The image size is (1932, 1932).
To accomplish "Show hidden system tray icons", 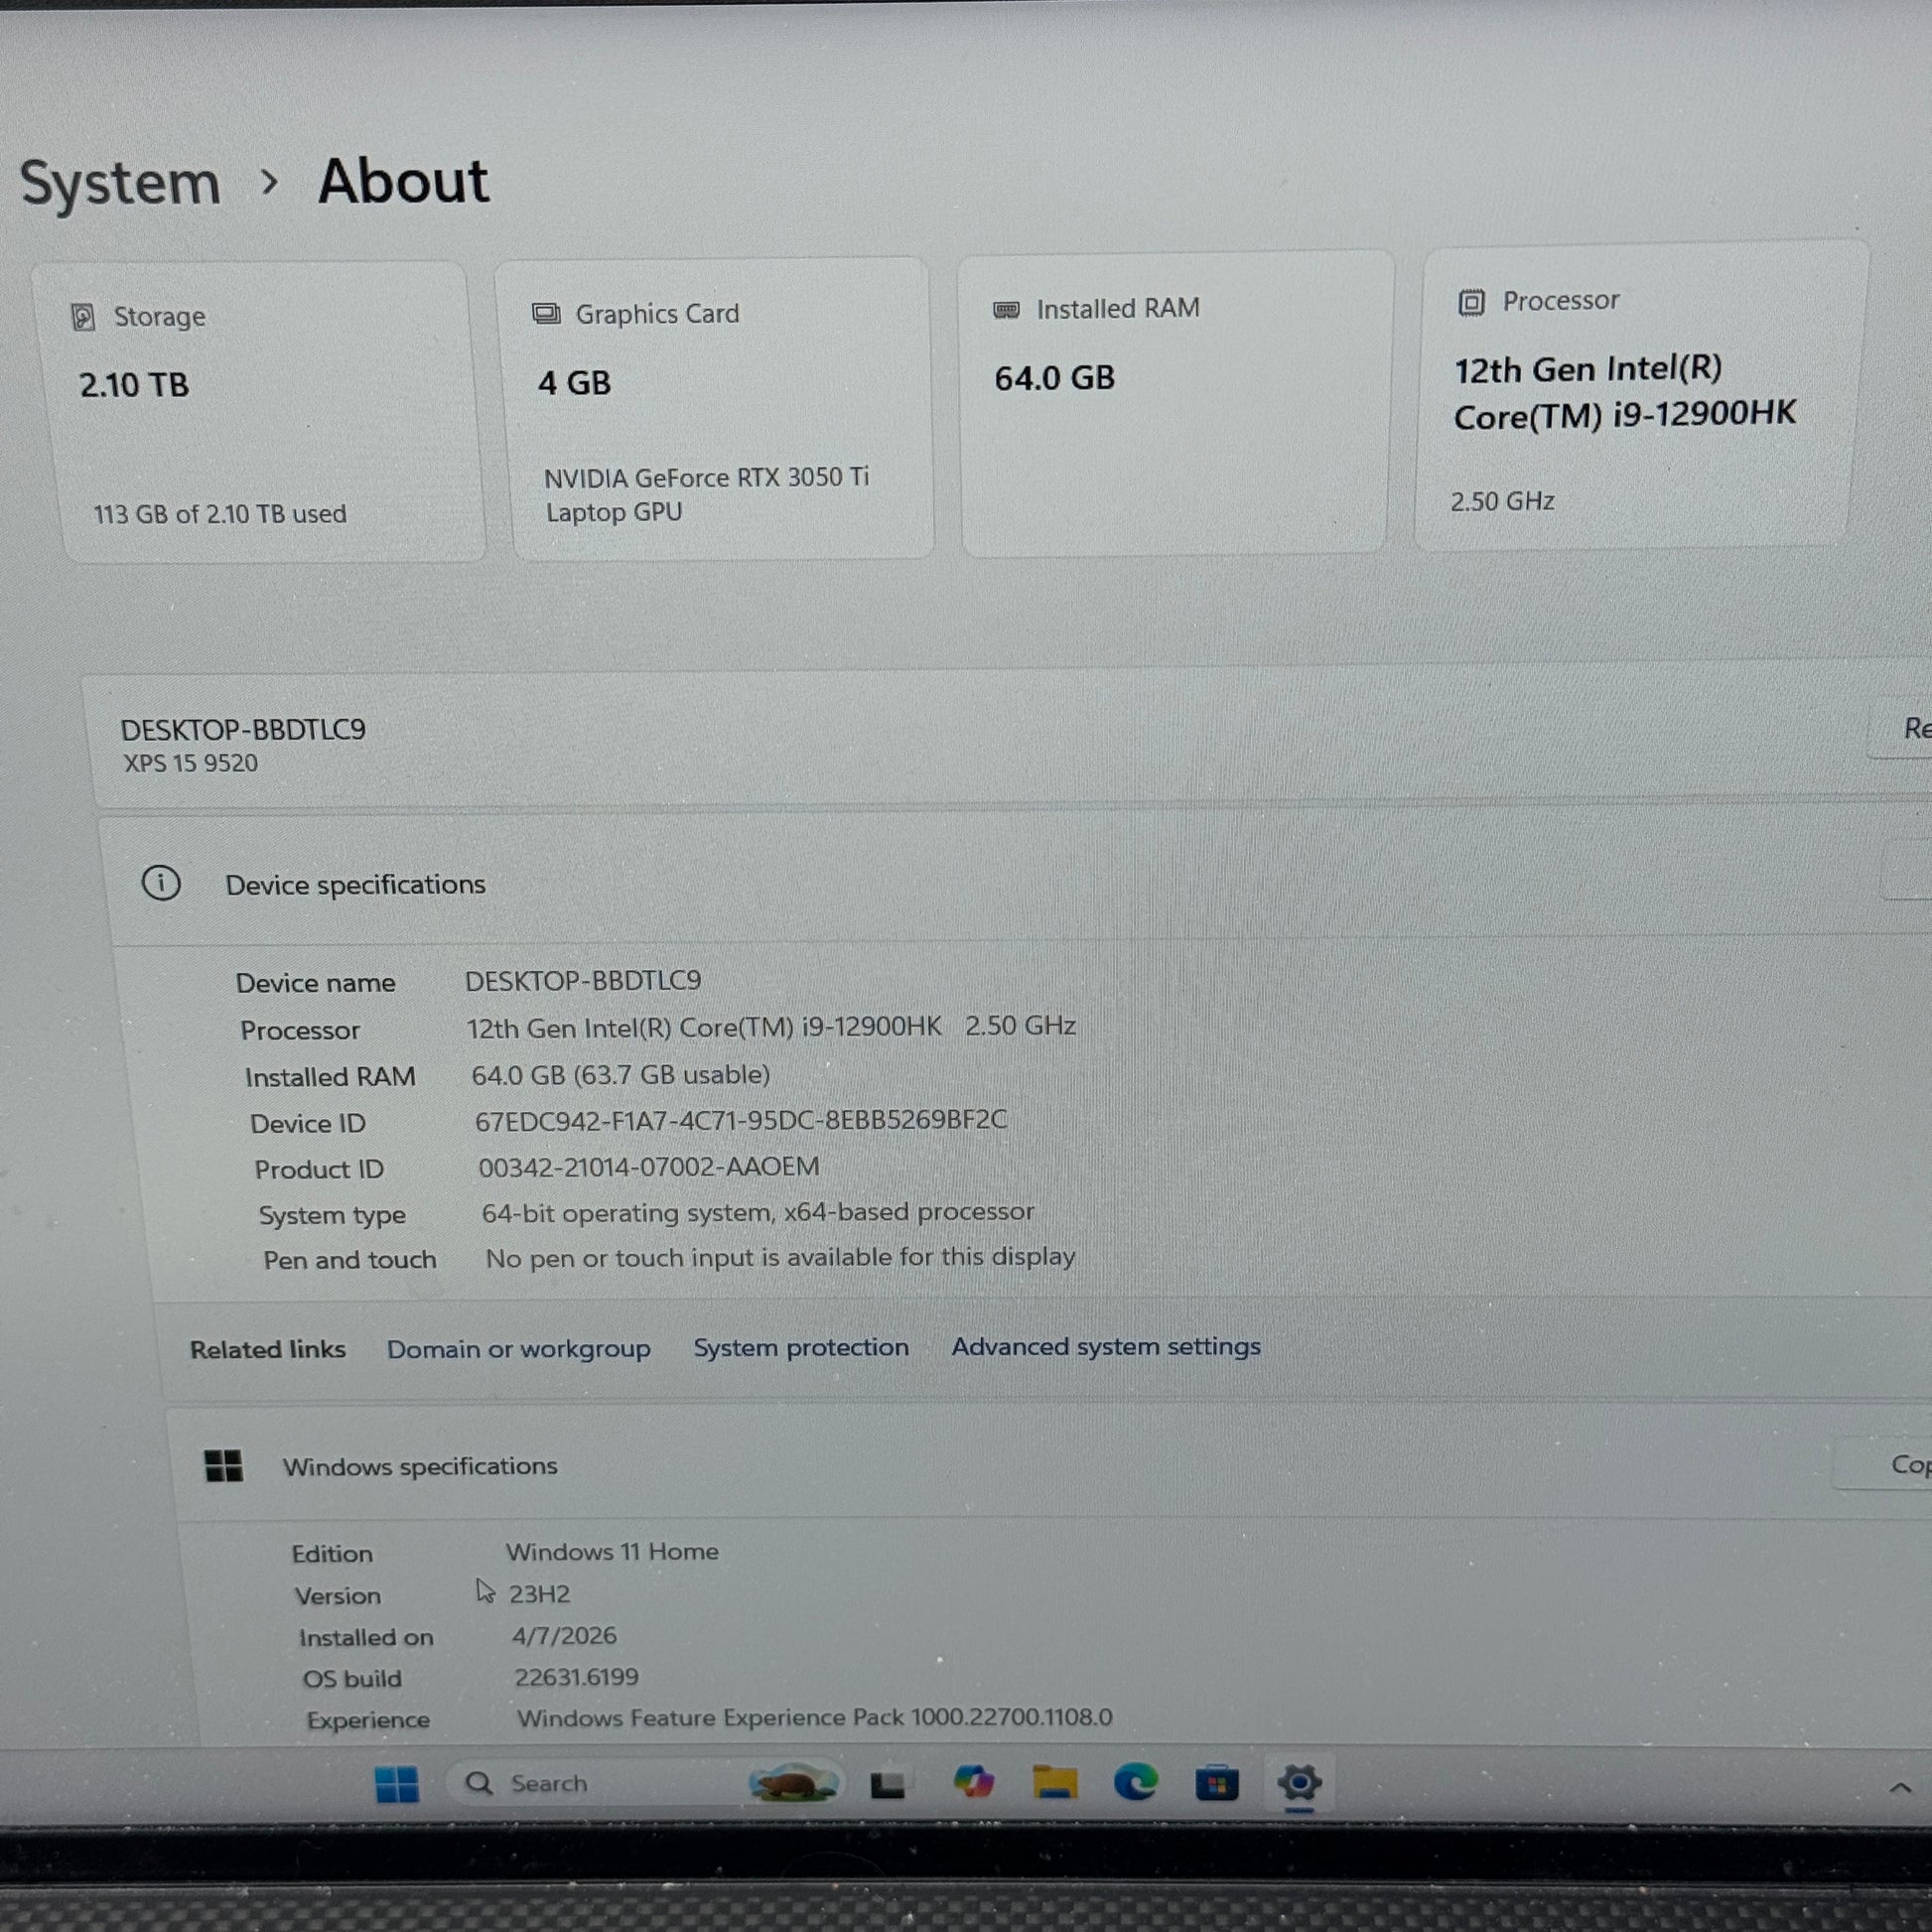I will [1899, 1788].
